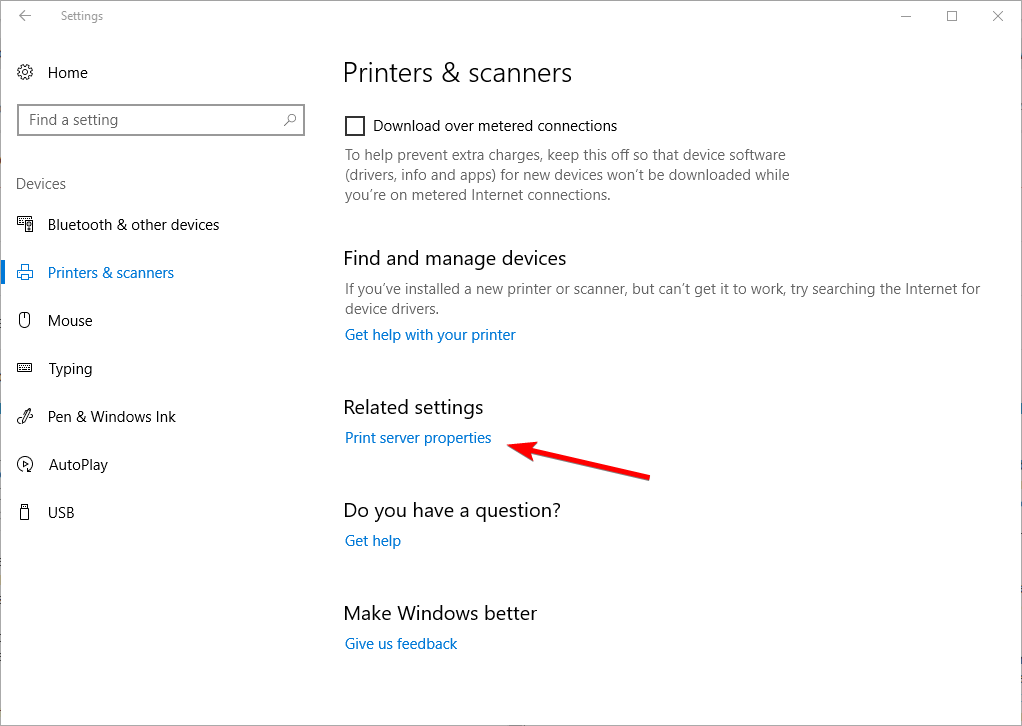Screen dimensions: 1022x726
Task: Open Bluetooth & other devices
Action: tap(134, 225)
